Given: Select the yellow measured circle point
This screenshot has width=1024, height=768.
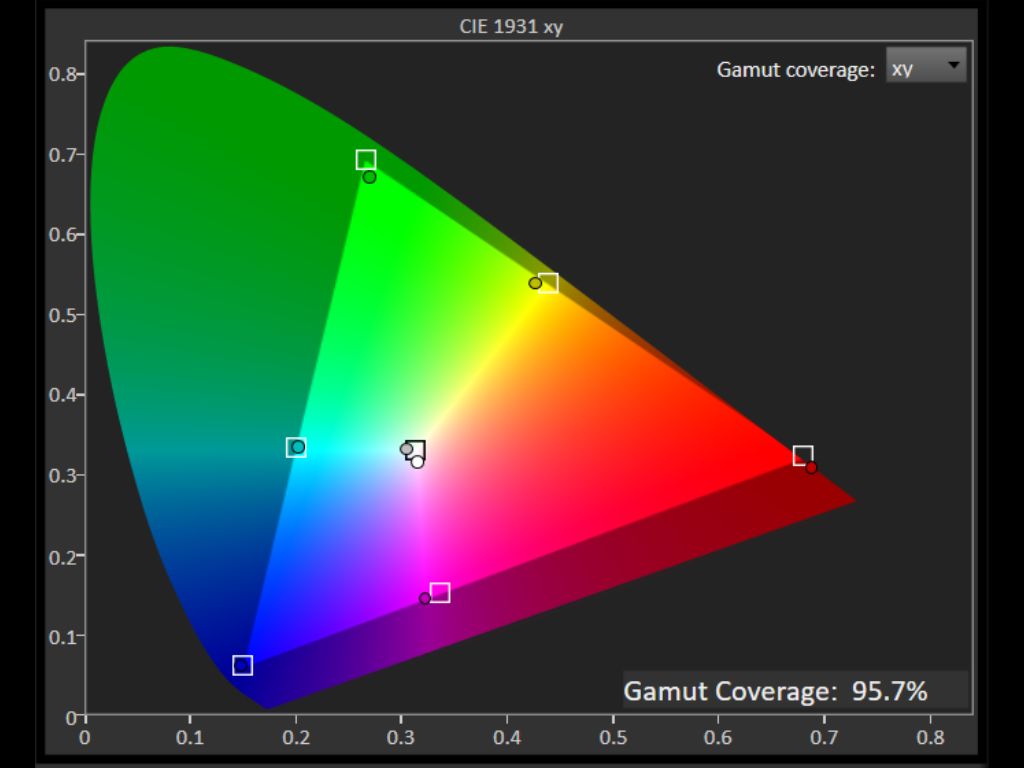Looking at the screenshot, I should pos(535,283).
